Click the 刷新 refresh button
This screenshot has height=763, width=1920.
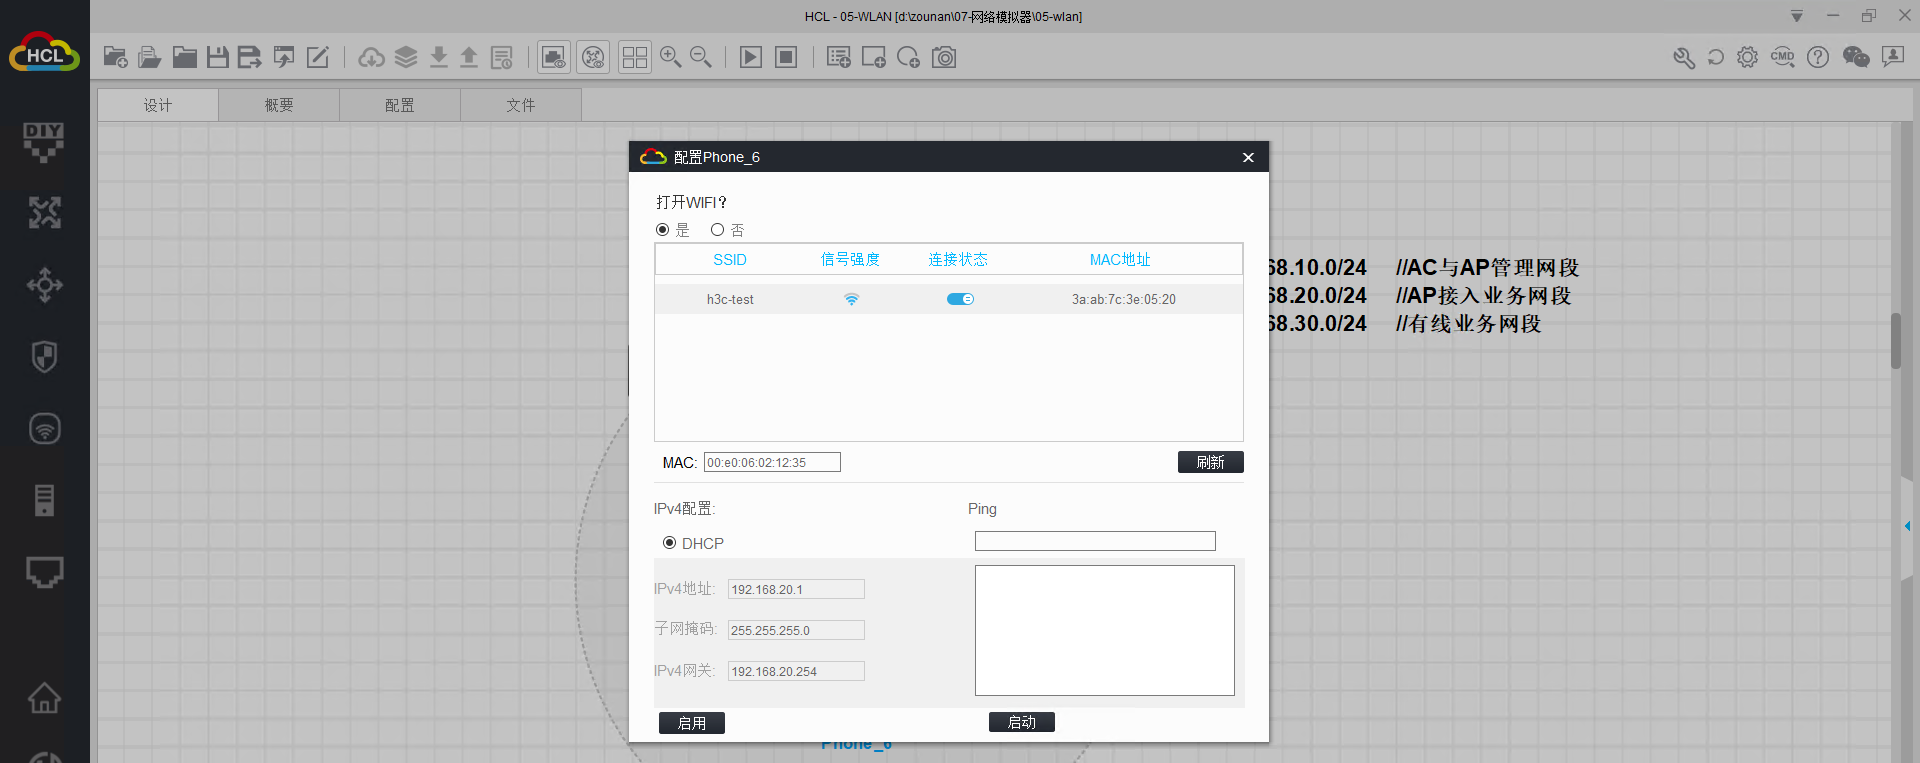1210,462
